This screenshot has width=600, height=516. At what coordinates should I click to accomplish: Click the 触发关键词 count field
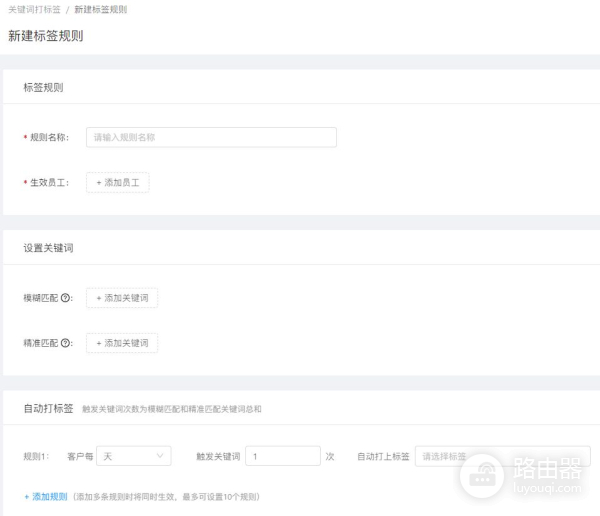[x=283, y=456]
